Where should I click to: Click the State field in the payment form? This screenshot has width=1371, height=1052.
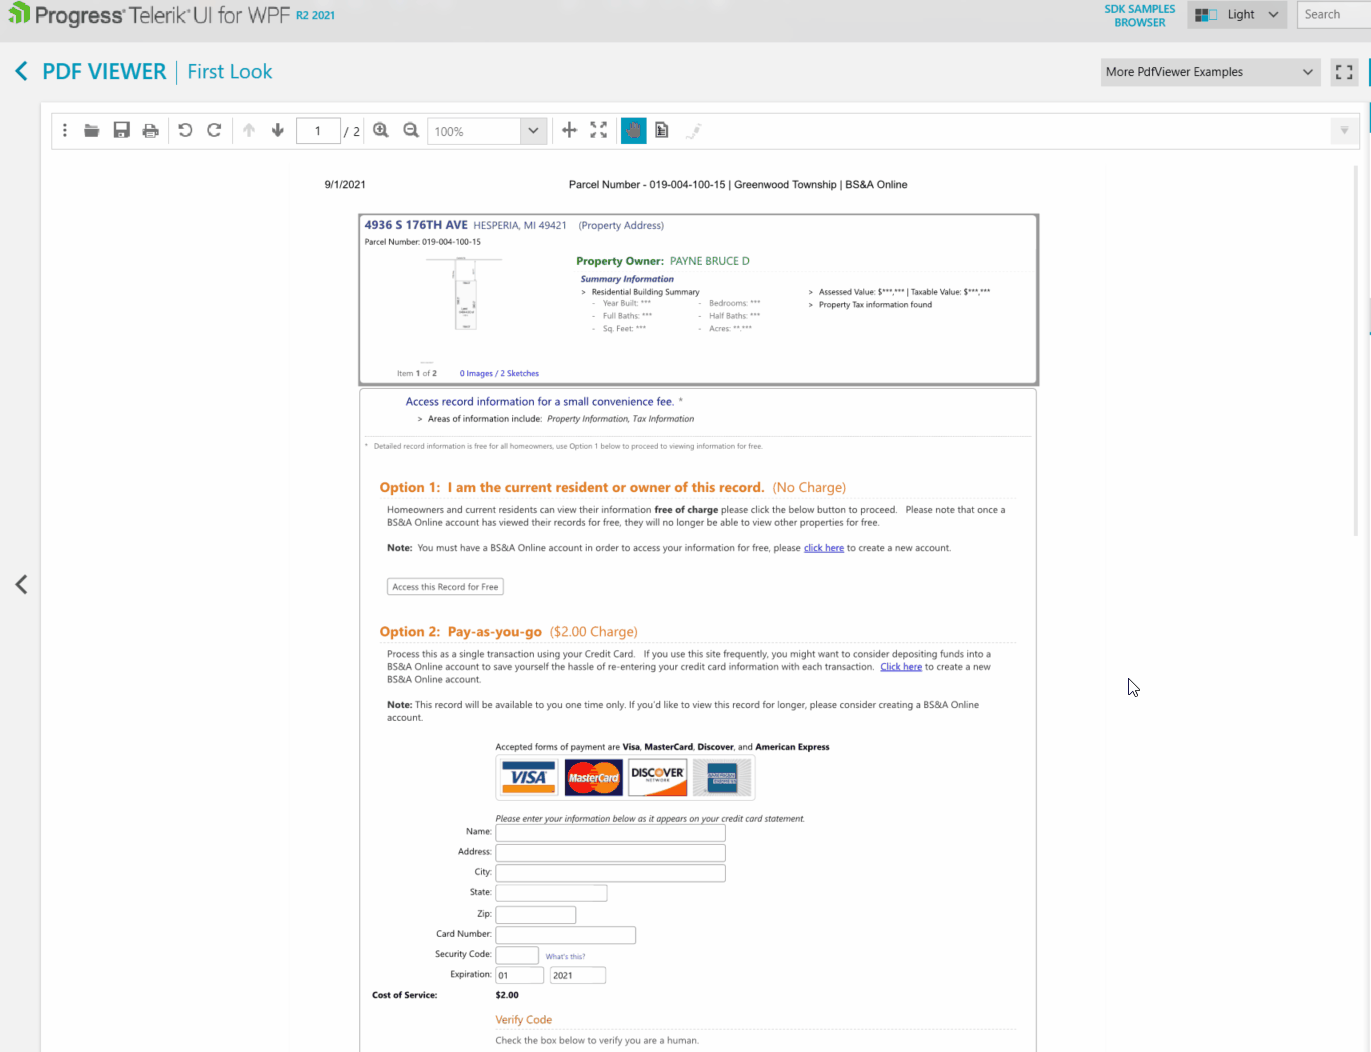click(551, 893)
